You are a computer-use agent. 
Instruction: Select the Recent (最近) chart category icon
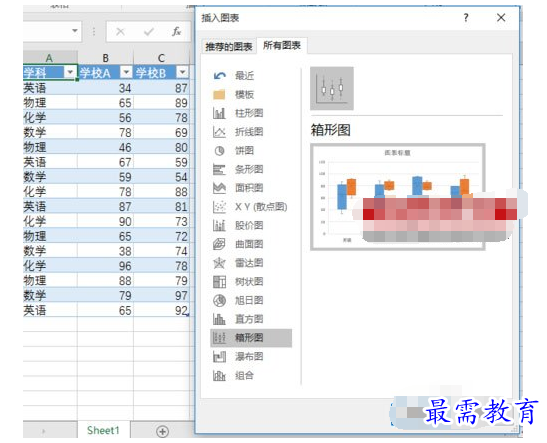click(219, 75)
